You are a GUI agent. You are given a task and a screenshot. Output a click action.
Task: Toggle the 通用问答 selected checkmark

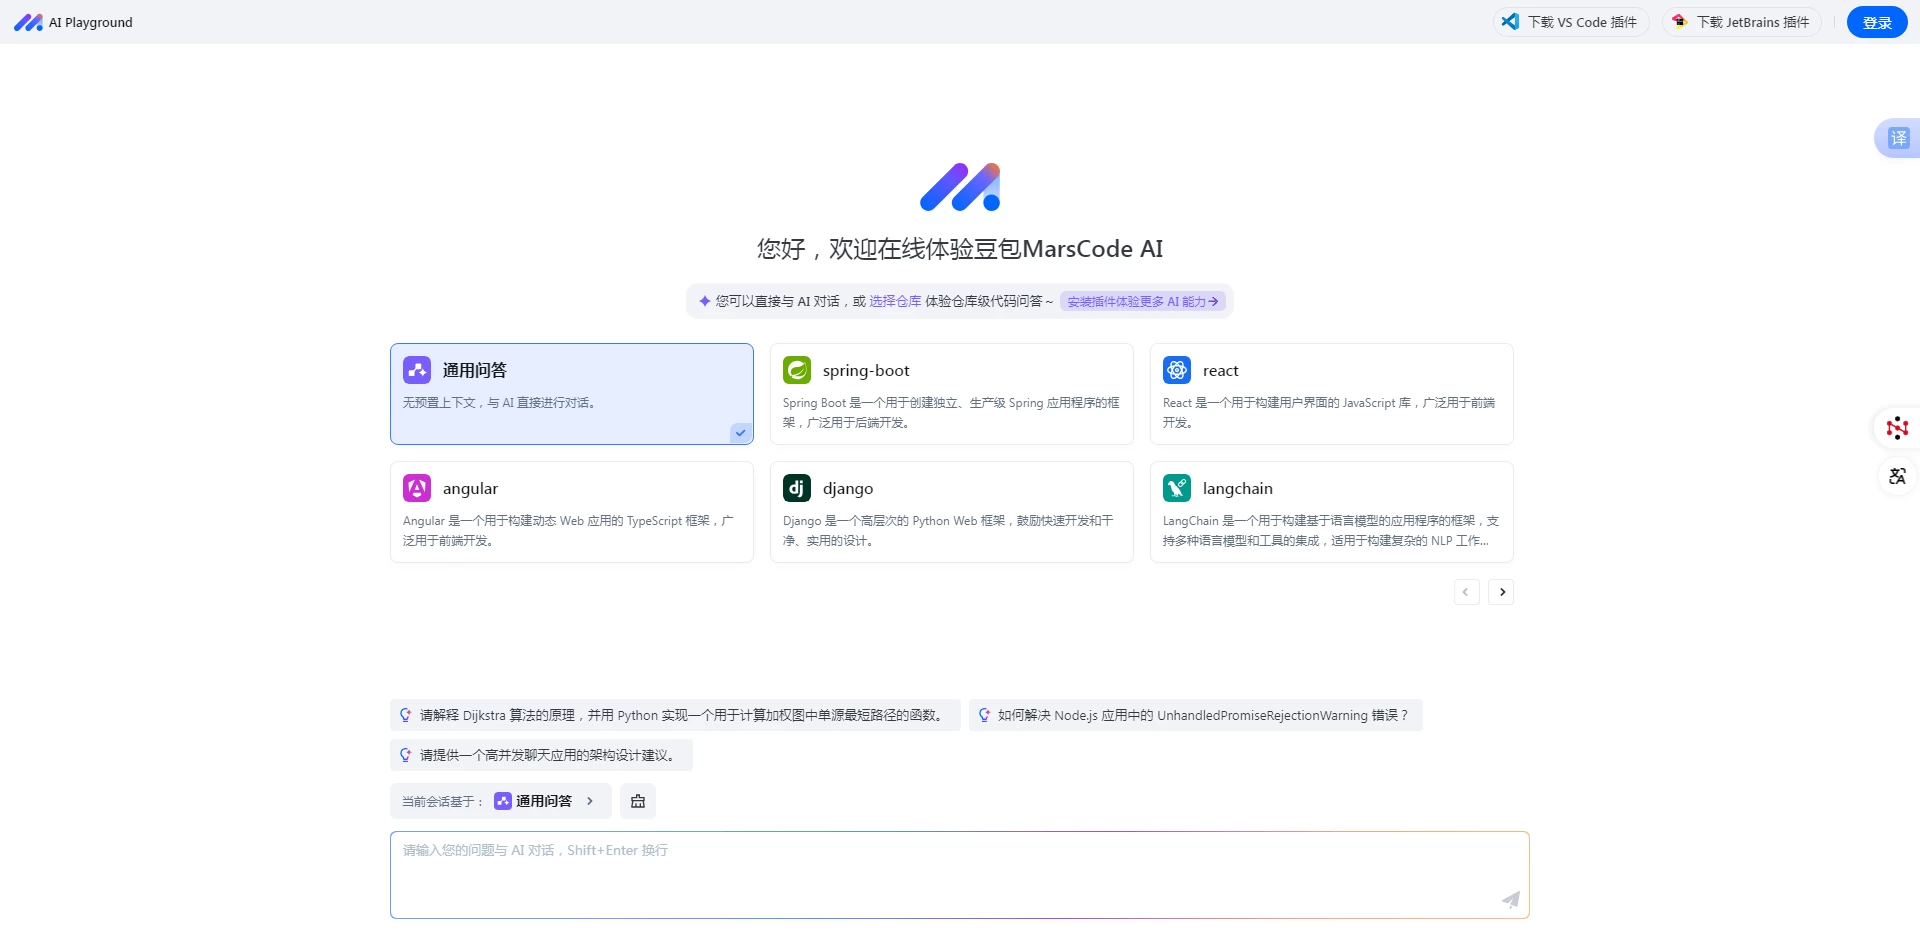click(740, 432)
